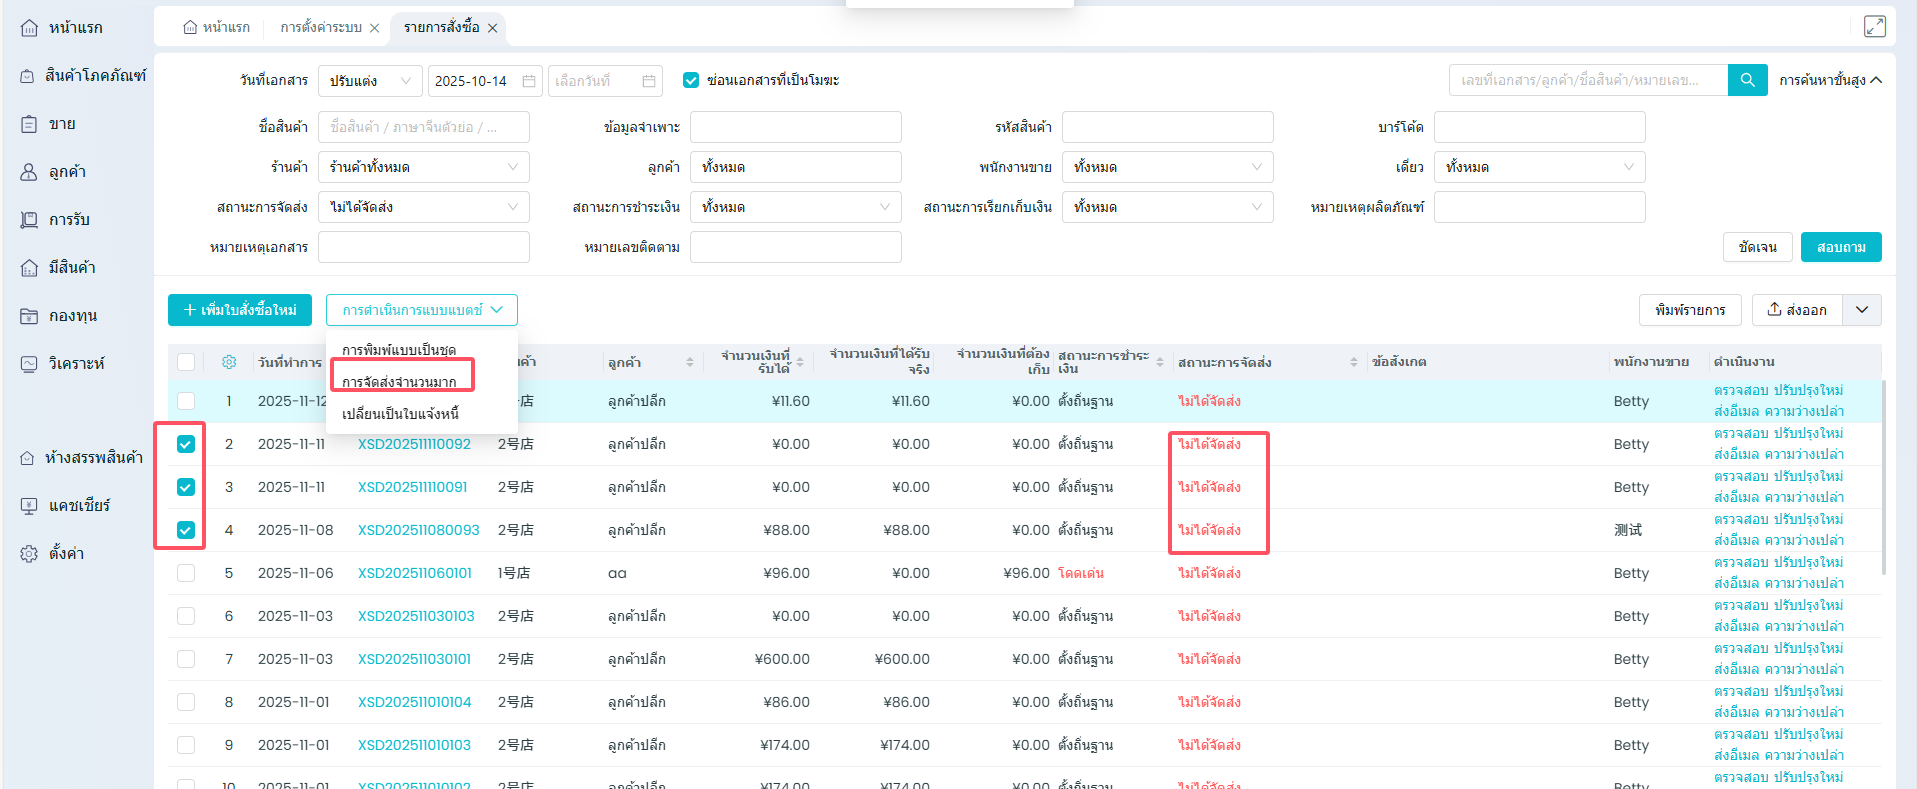
Task: Click the เพิ่มใบสั่งซื้อใหม่ button
Action: point(240,310)
